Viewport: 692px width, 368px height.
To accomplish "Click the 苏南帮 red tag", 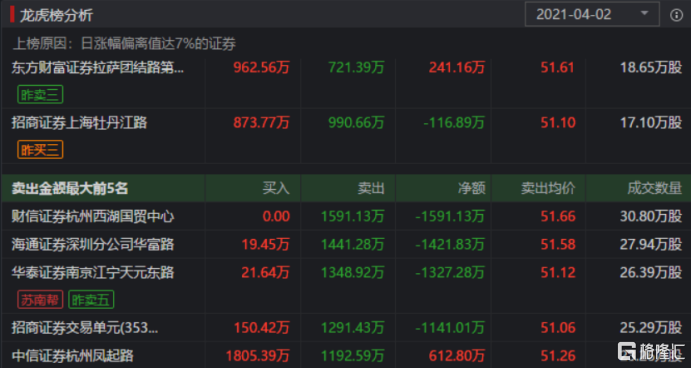I will click(x=40, y=300).
